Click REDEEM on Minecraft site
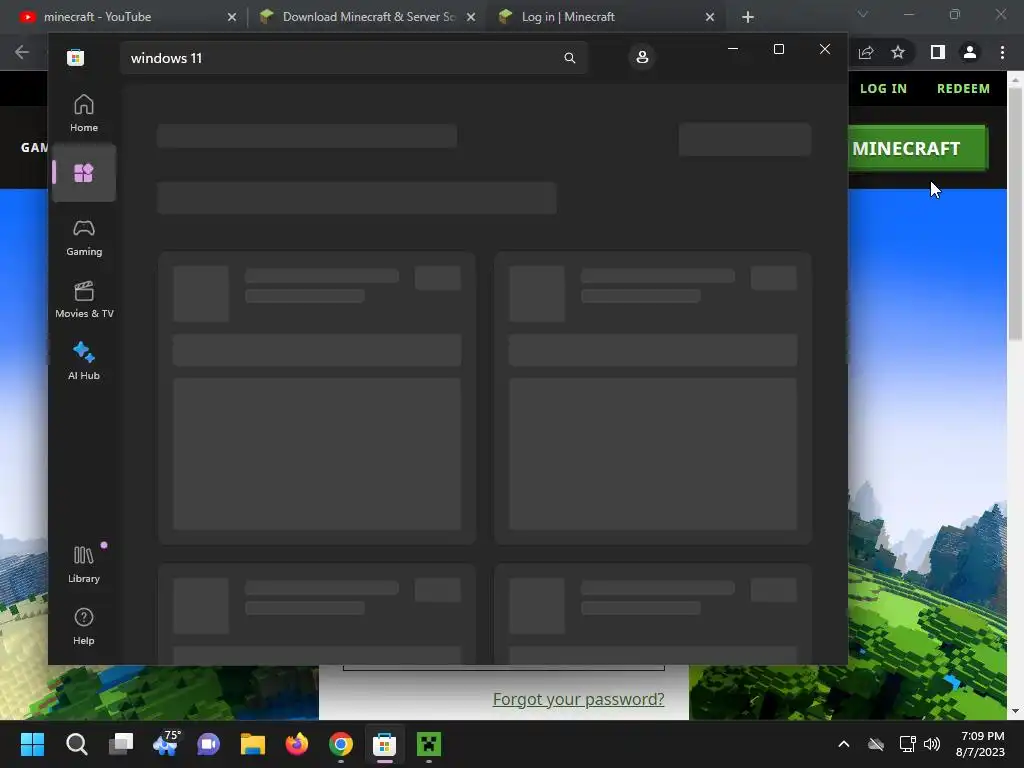The image size is (1024, 768). point(963,88)
